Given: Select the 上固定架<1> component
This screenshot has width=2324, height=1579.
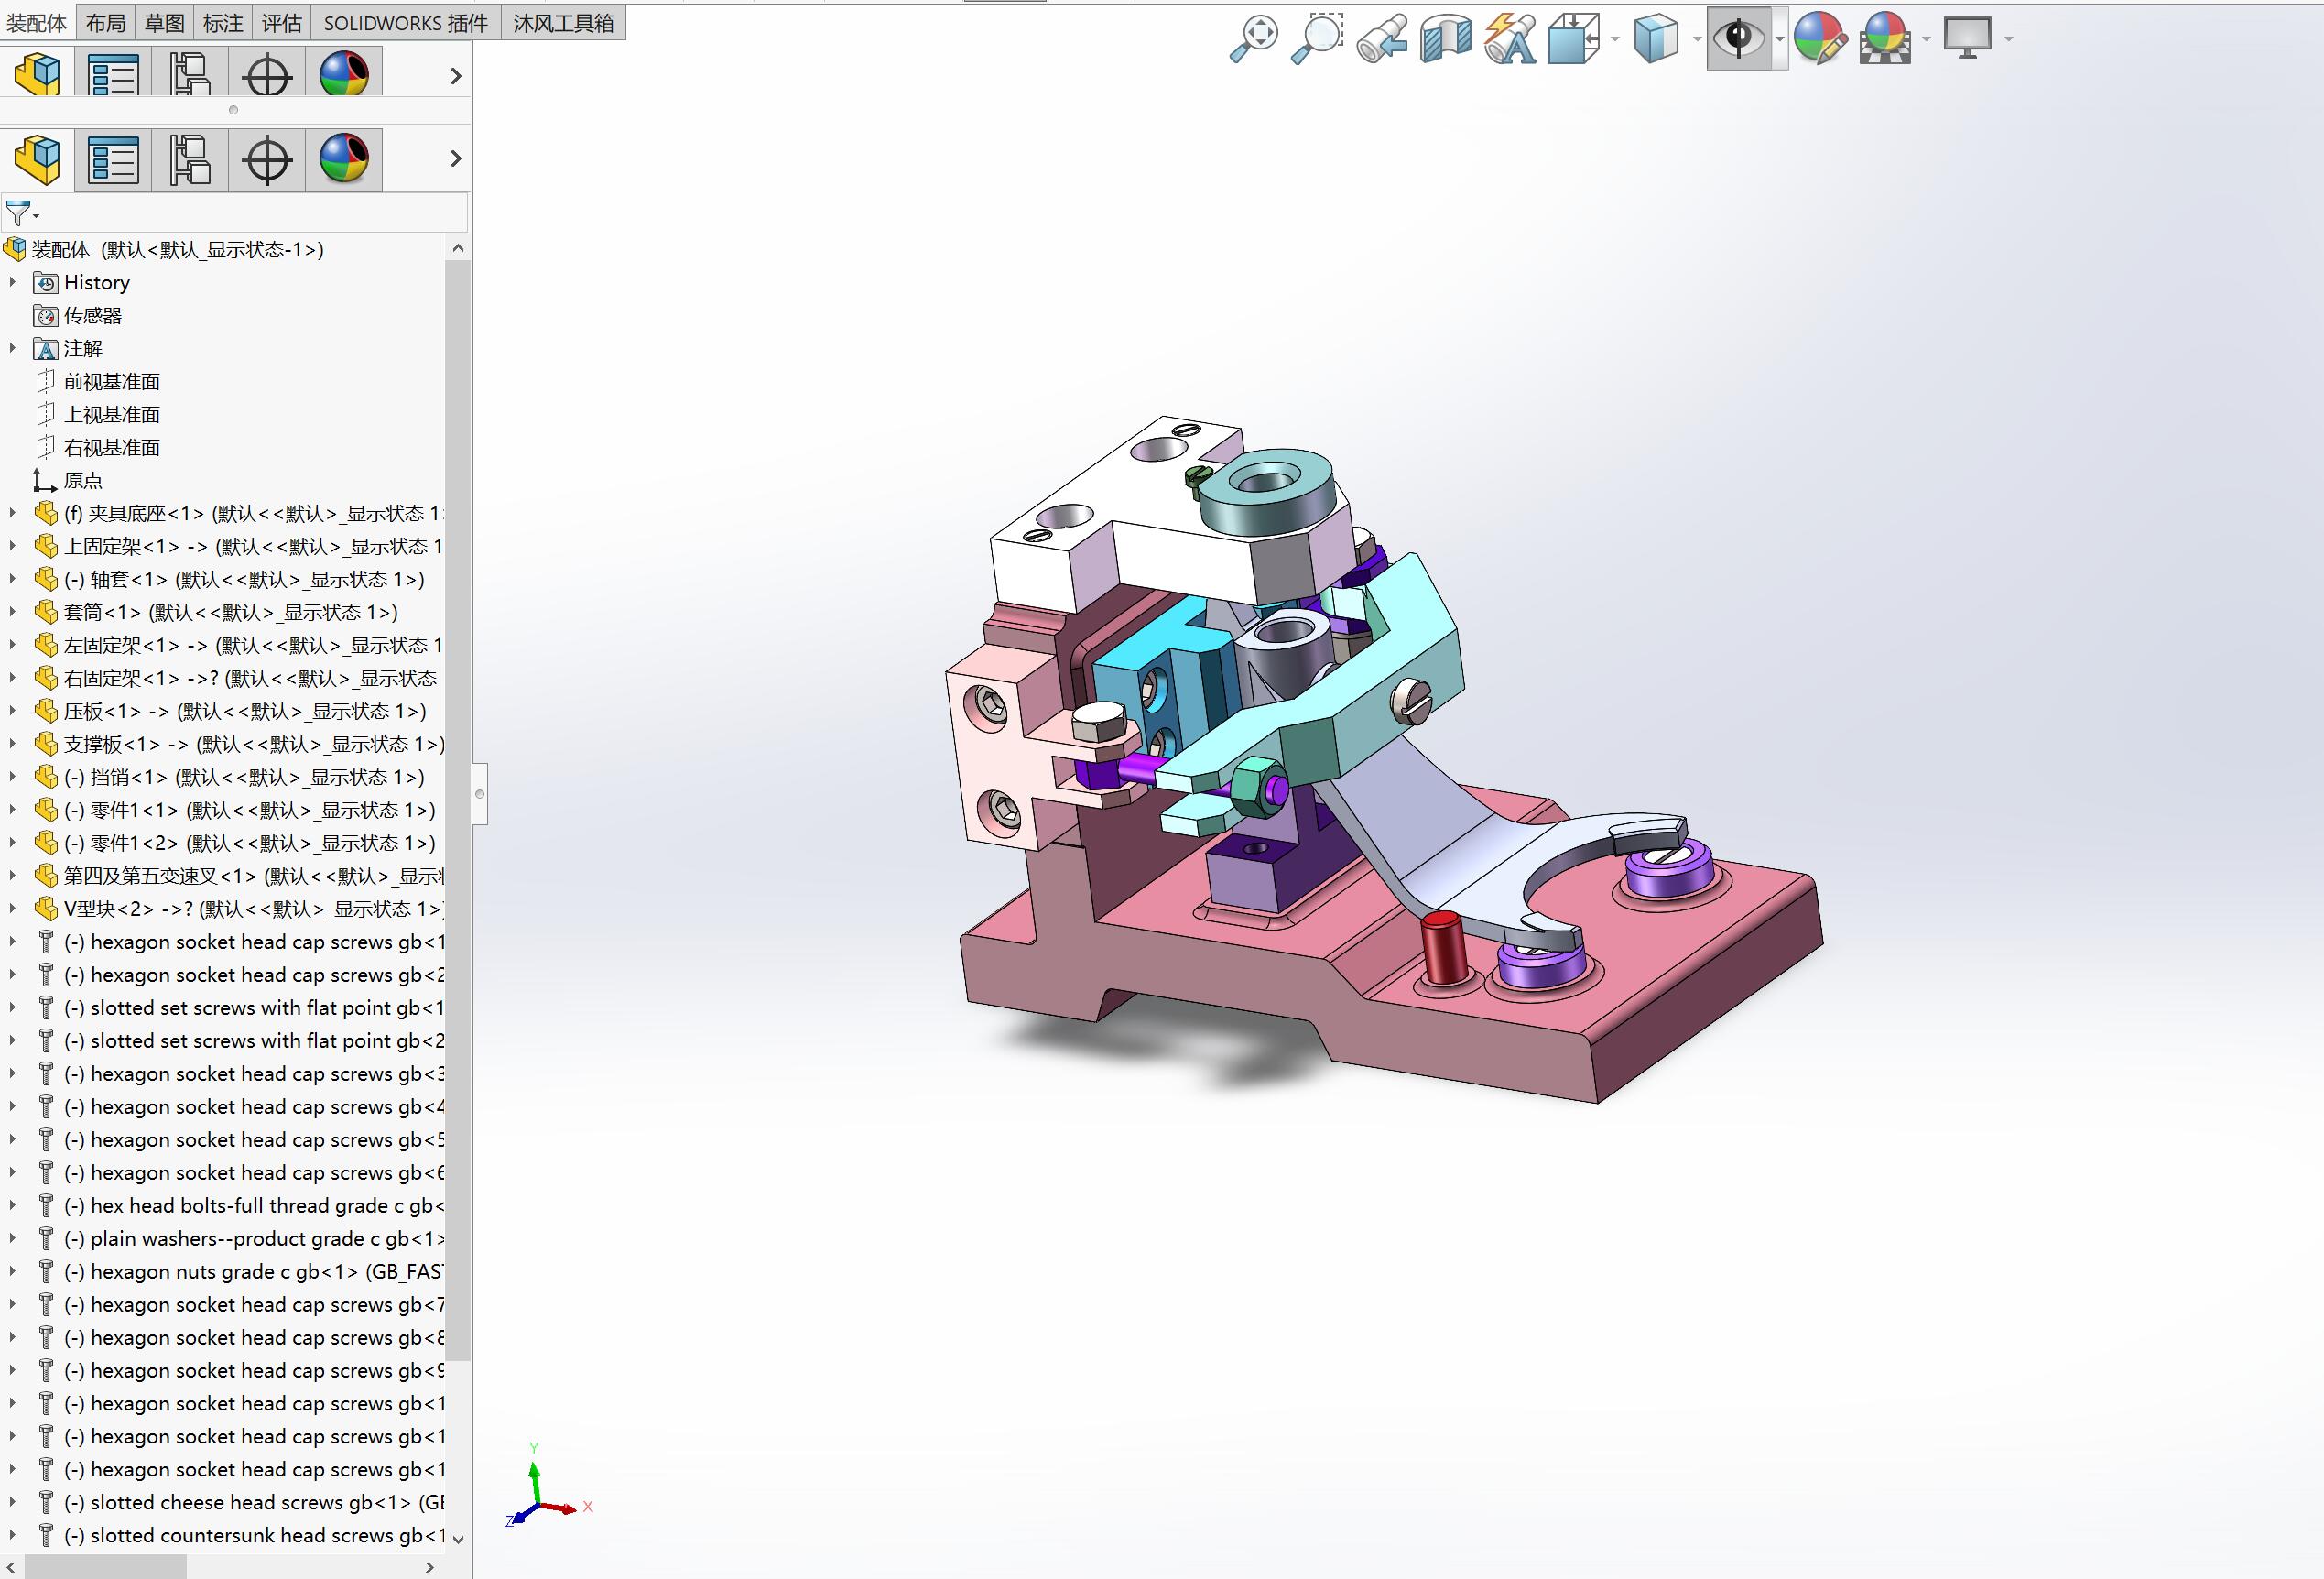Looking at the screenshot, I should (253, 547).
